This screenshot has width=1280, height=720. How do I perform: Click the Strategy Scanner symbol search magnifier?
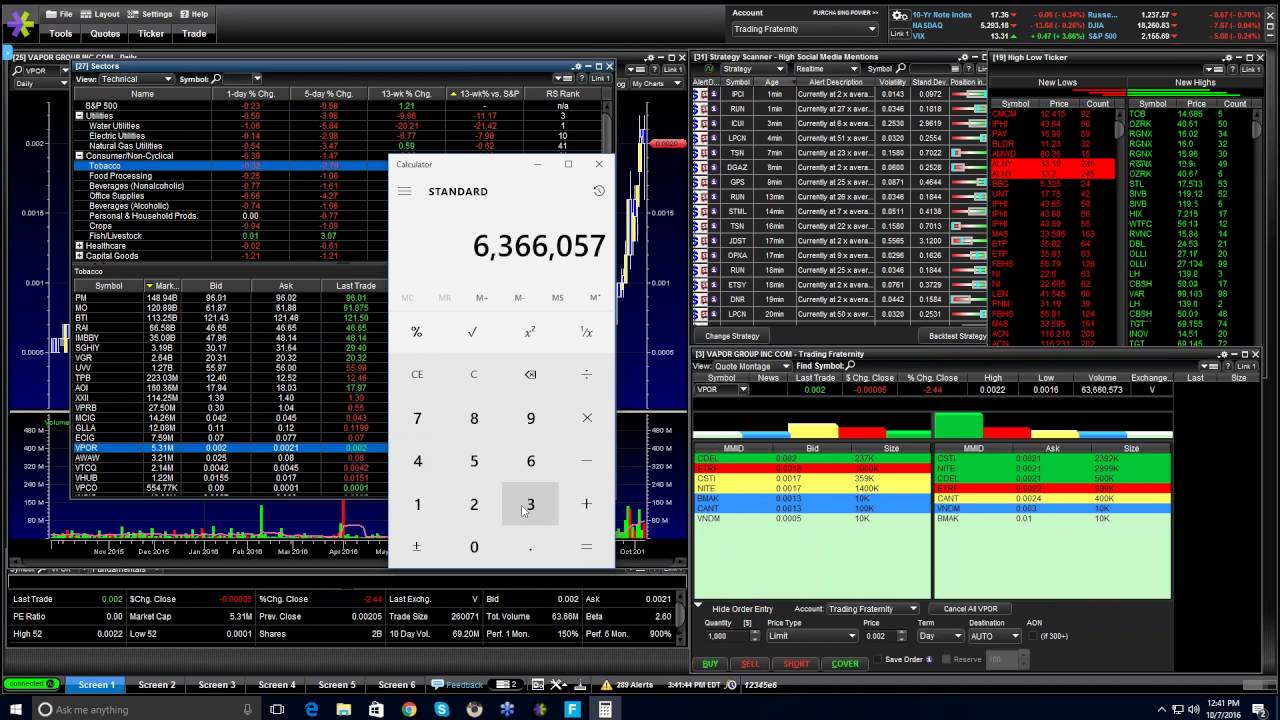901,69
